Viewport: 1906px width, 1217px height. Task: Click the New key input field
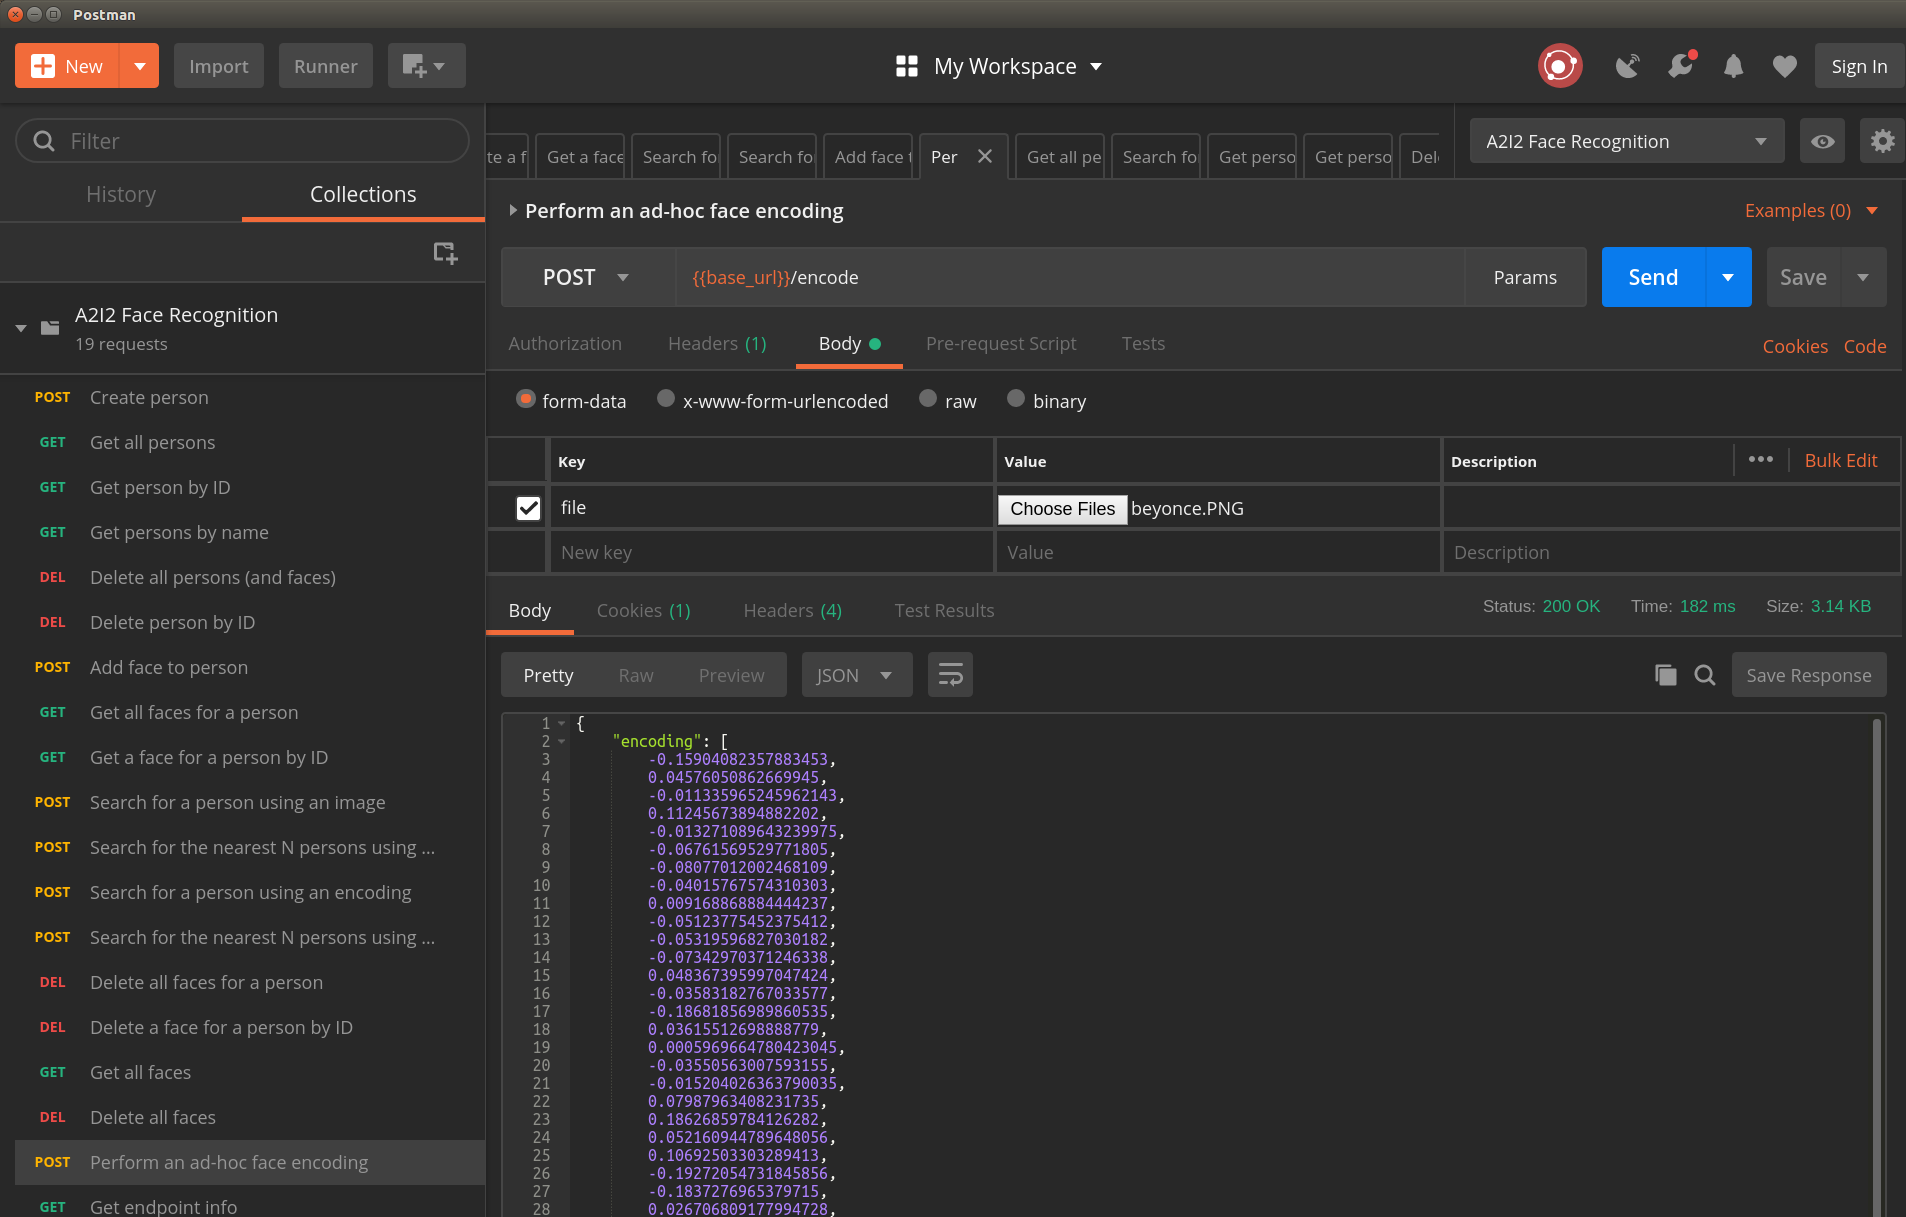click(771, 552)
